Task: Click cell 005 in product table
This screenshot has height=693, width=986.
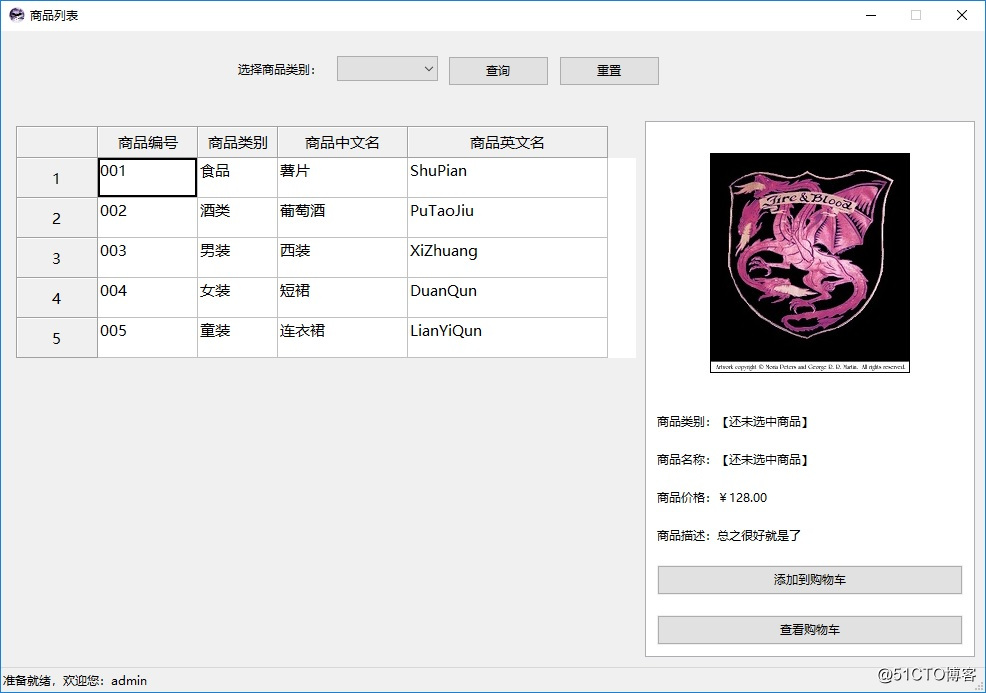Action: coord(148,338)
